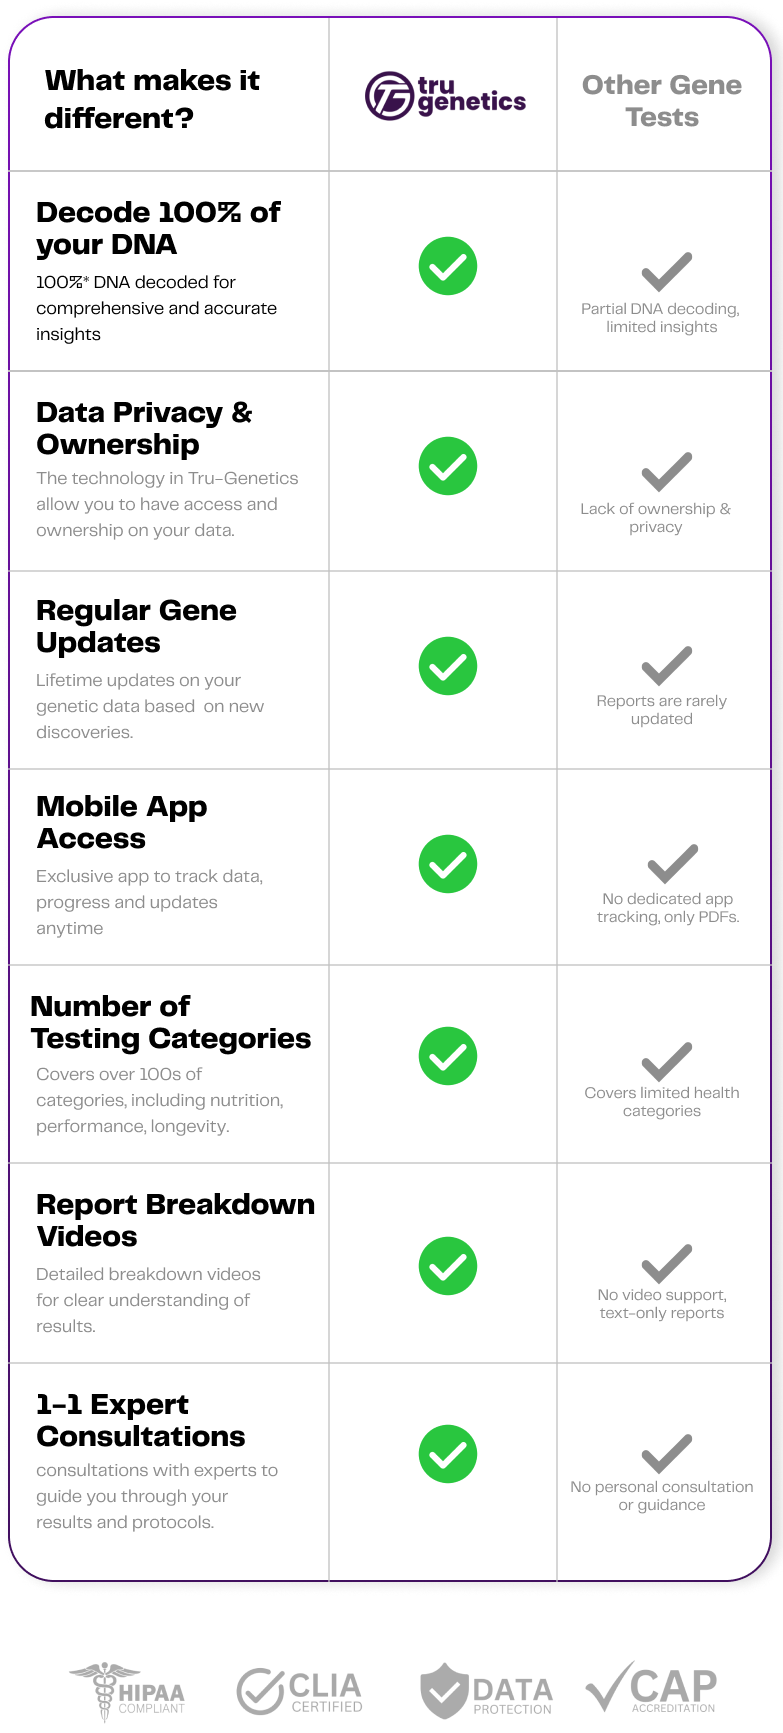
Task: Click green checkmark for Data Privacy & Ownership
Action: (447, 466)
